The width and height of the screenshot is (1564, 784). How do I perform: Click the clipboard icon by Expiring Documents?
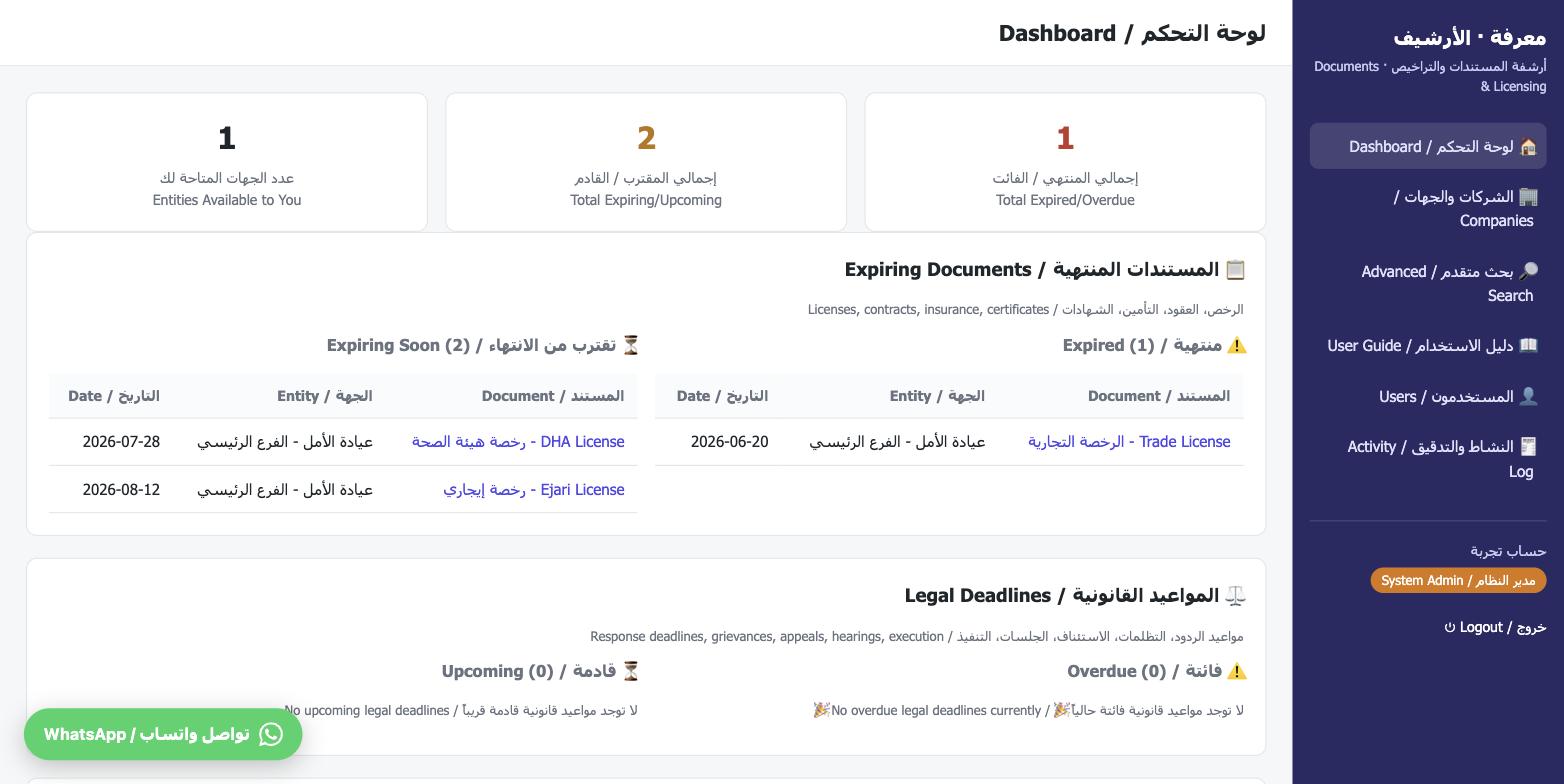[x=1236, y=270]
